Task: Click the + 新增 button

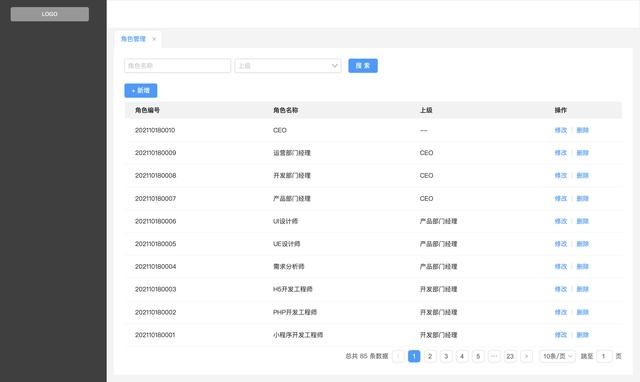Action: (141, 91)
